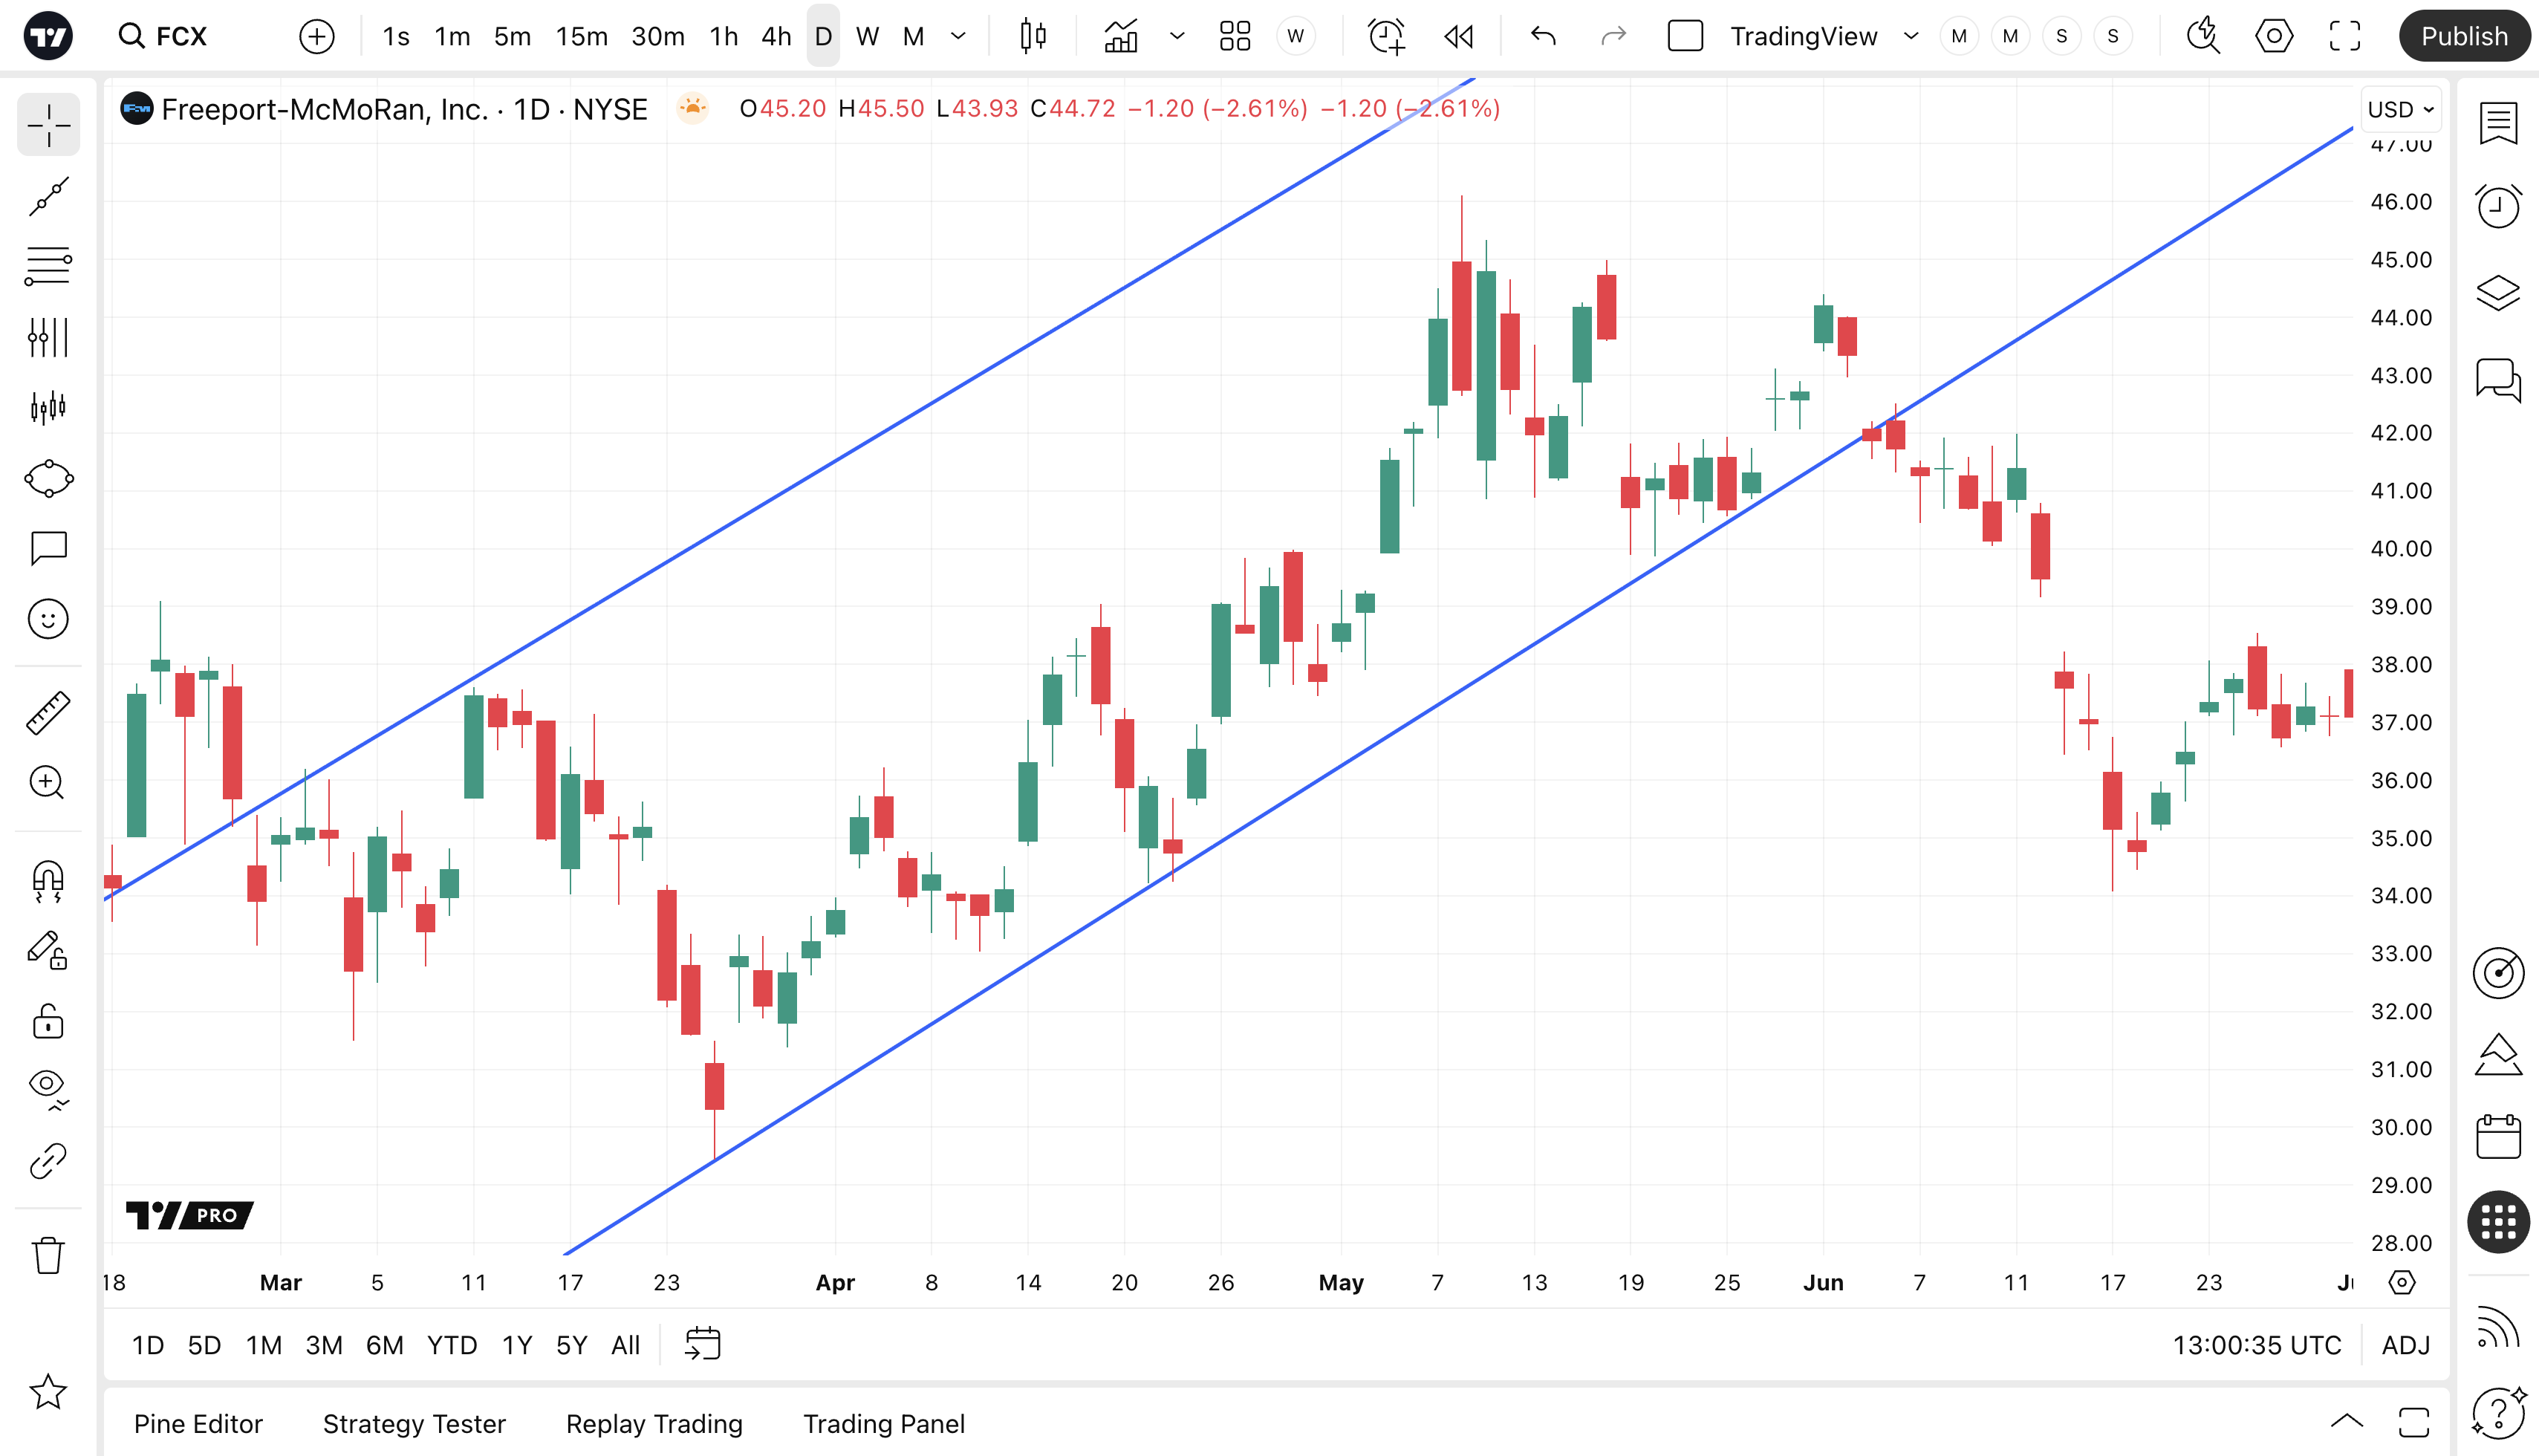Click the trash can remove drawings icon
The width and height of the screenshot is (2539, 1456).
click(x=48, y=1255)
